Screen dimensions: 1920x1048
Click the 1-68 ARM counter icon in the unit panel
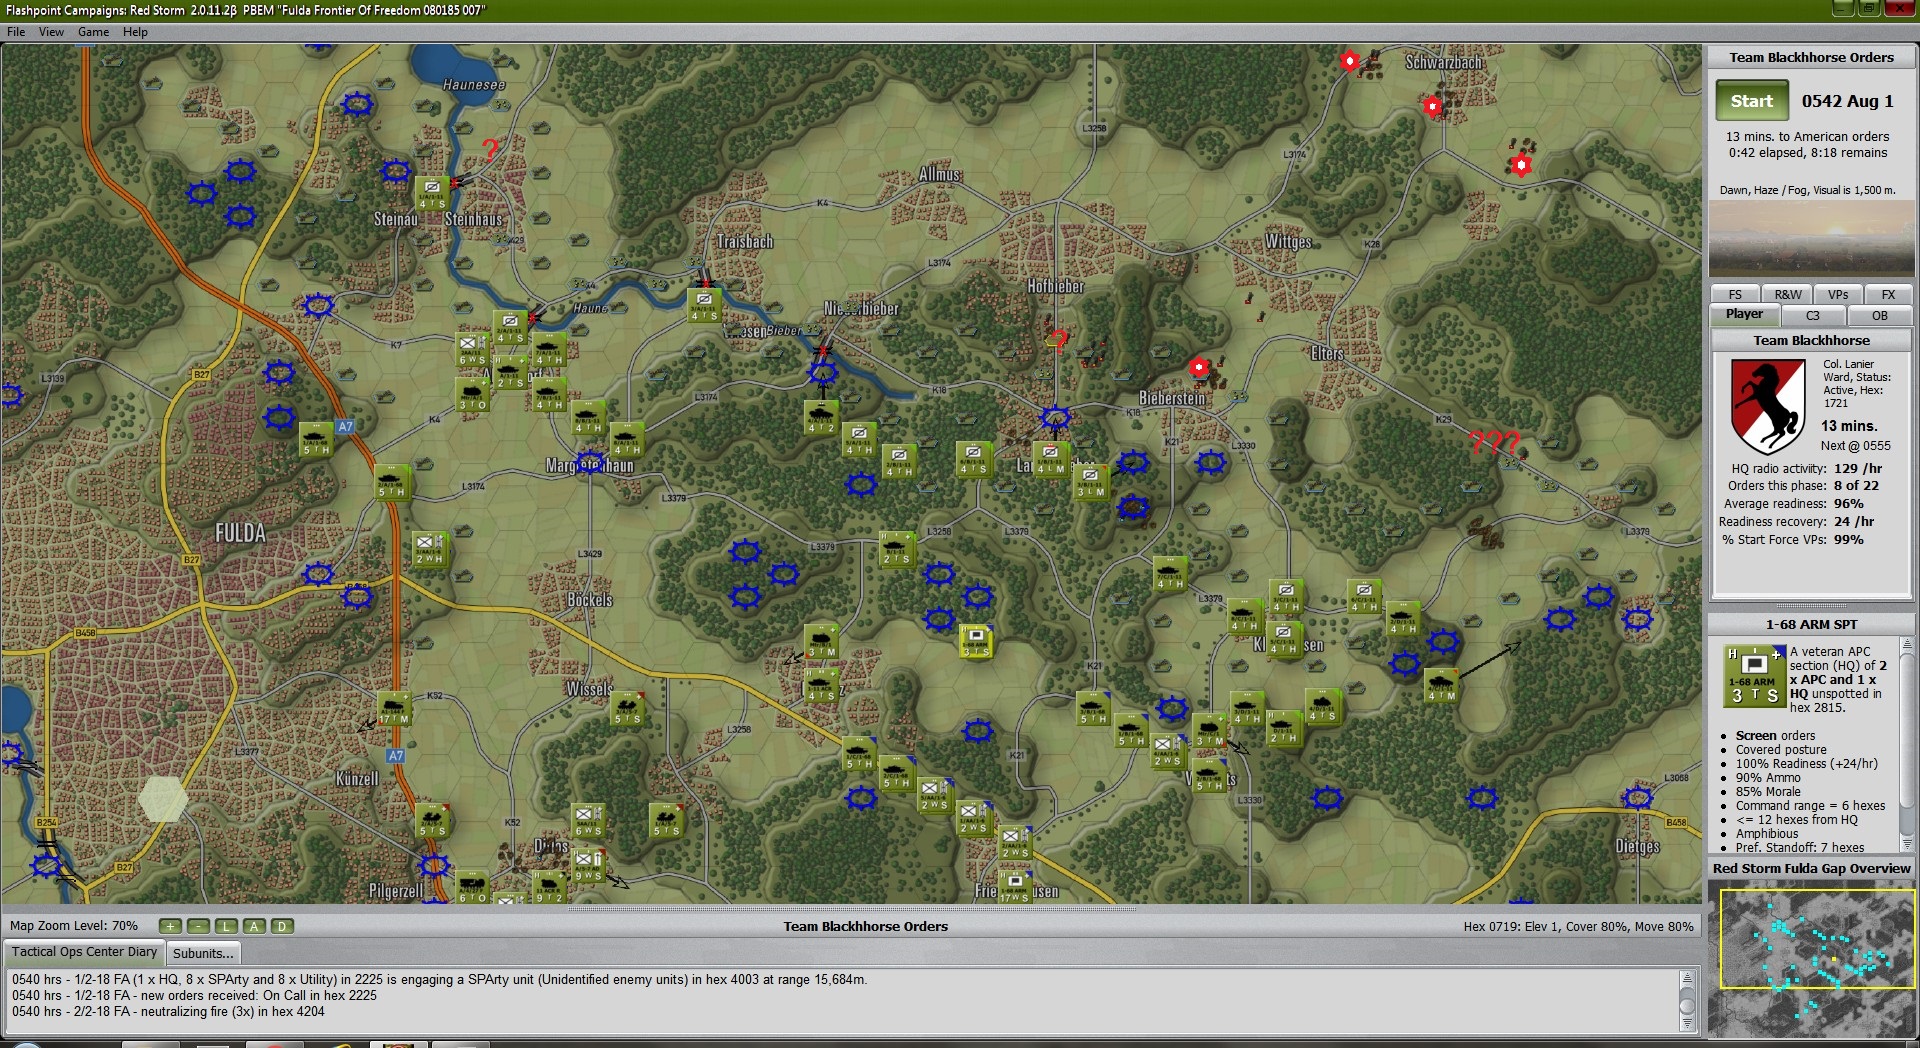point(1754,675)
